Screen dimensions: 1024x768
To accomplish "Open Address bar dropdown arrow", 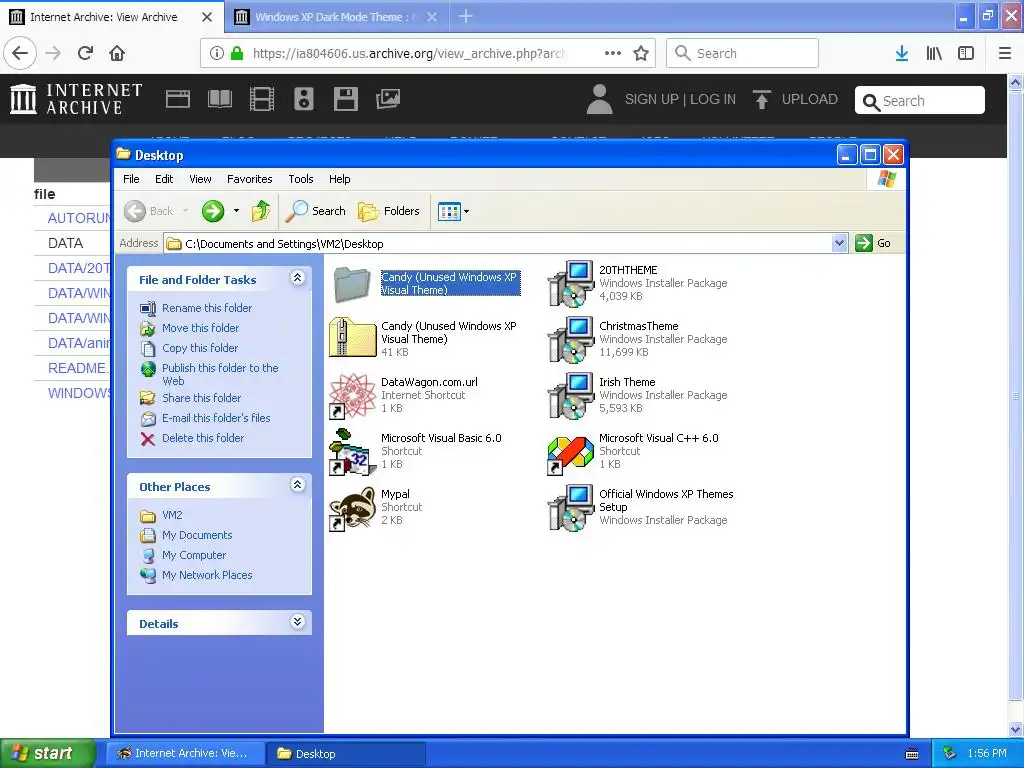I will pos(839,243).
